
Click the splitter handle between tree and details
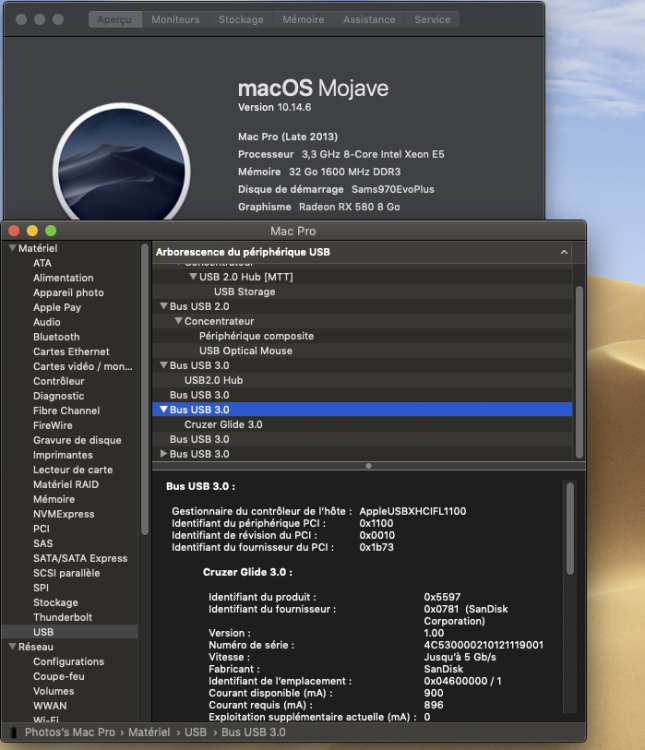click(368, 466)
